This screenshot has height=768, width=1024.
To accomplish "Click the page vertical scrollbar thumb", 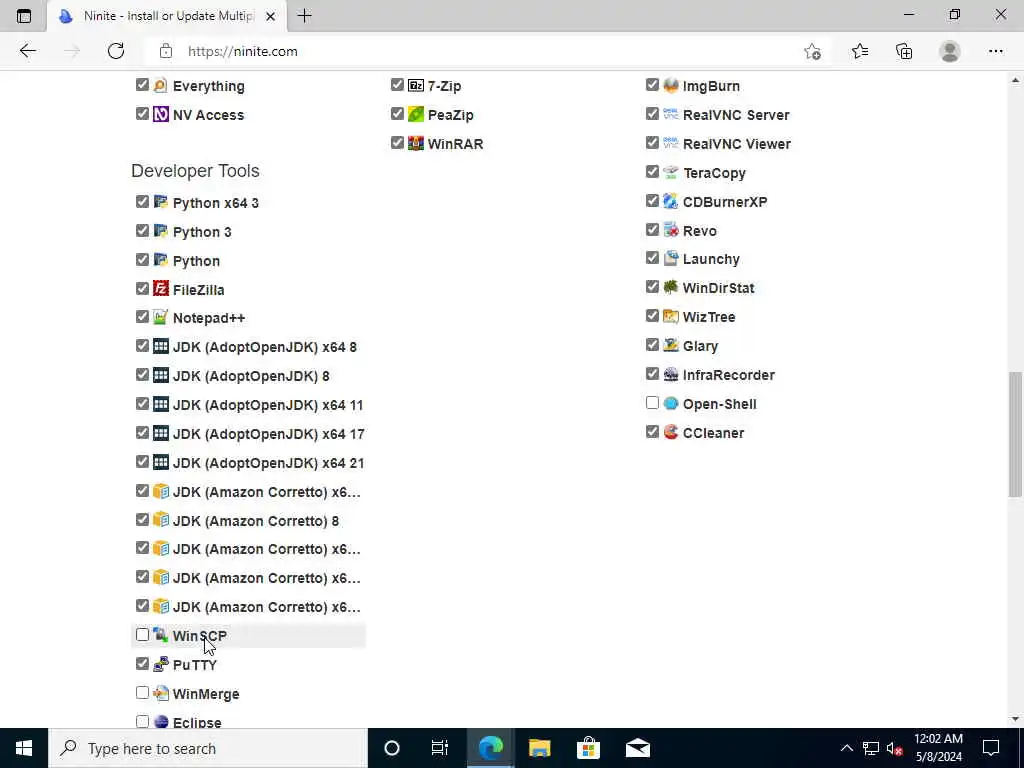I will [x=1015, y=434].
